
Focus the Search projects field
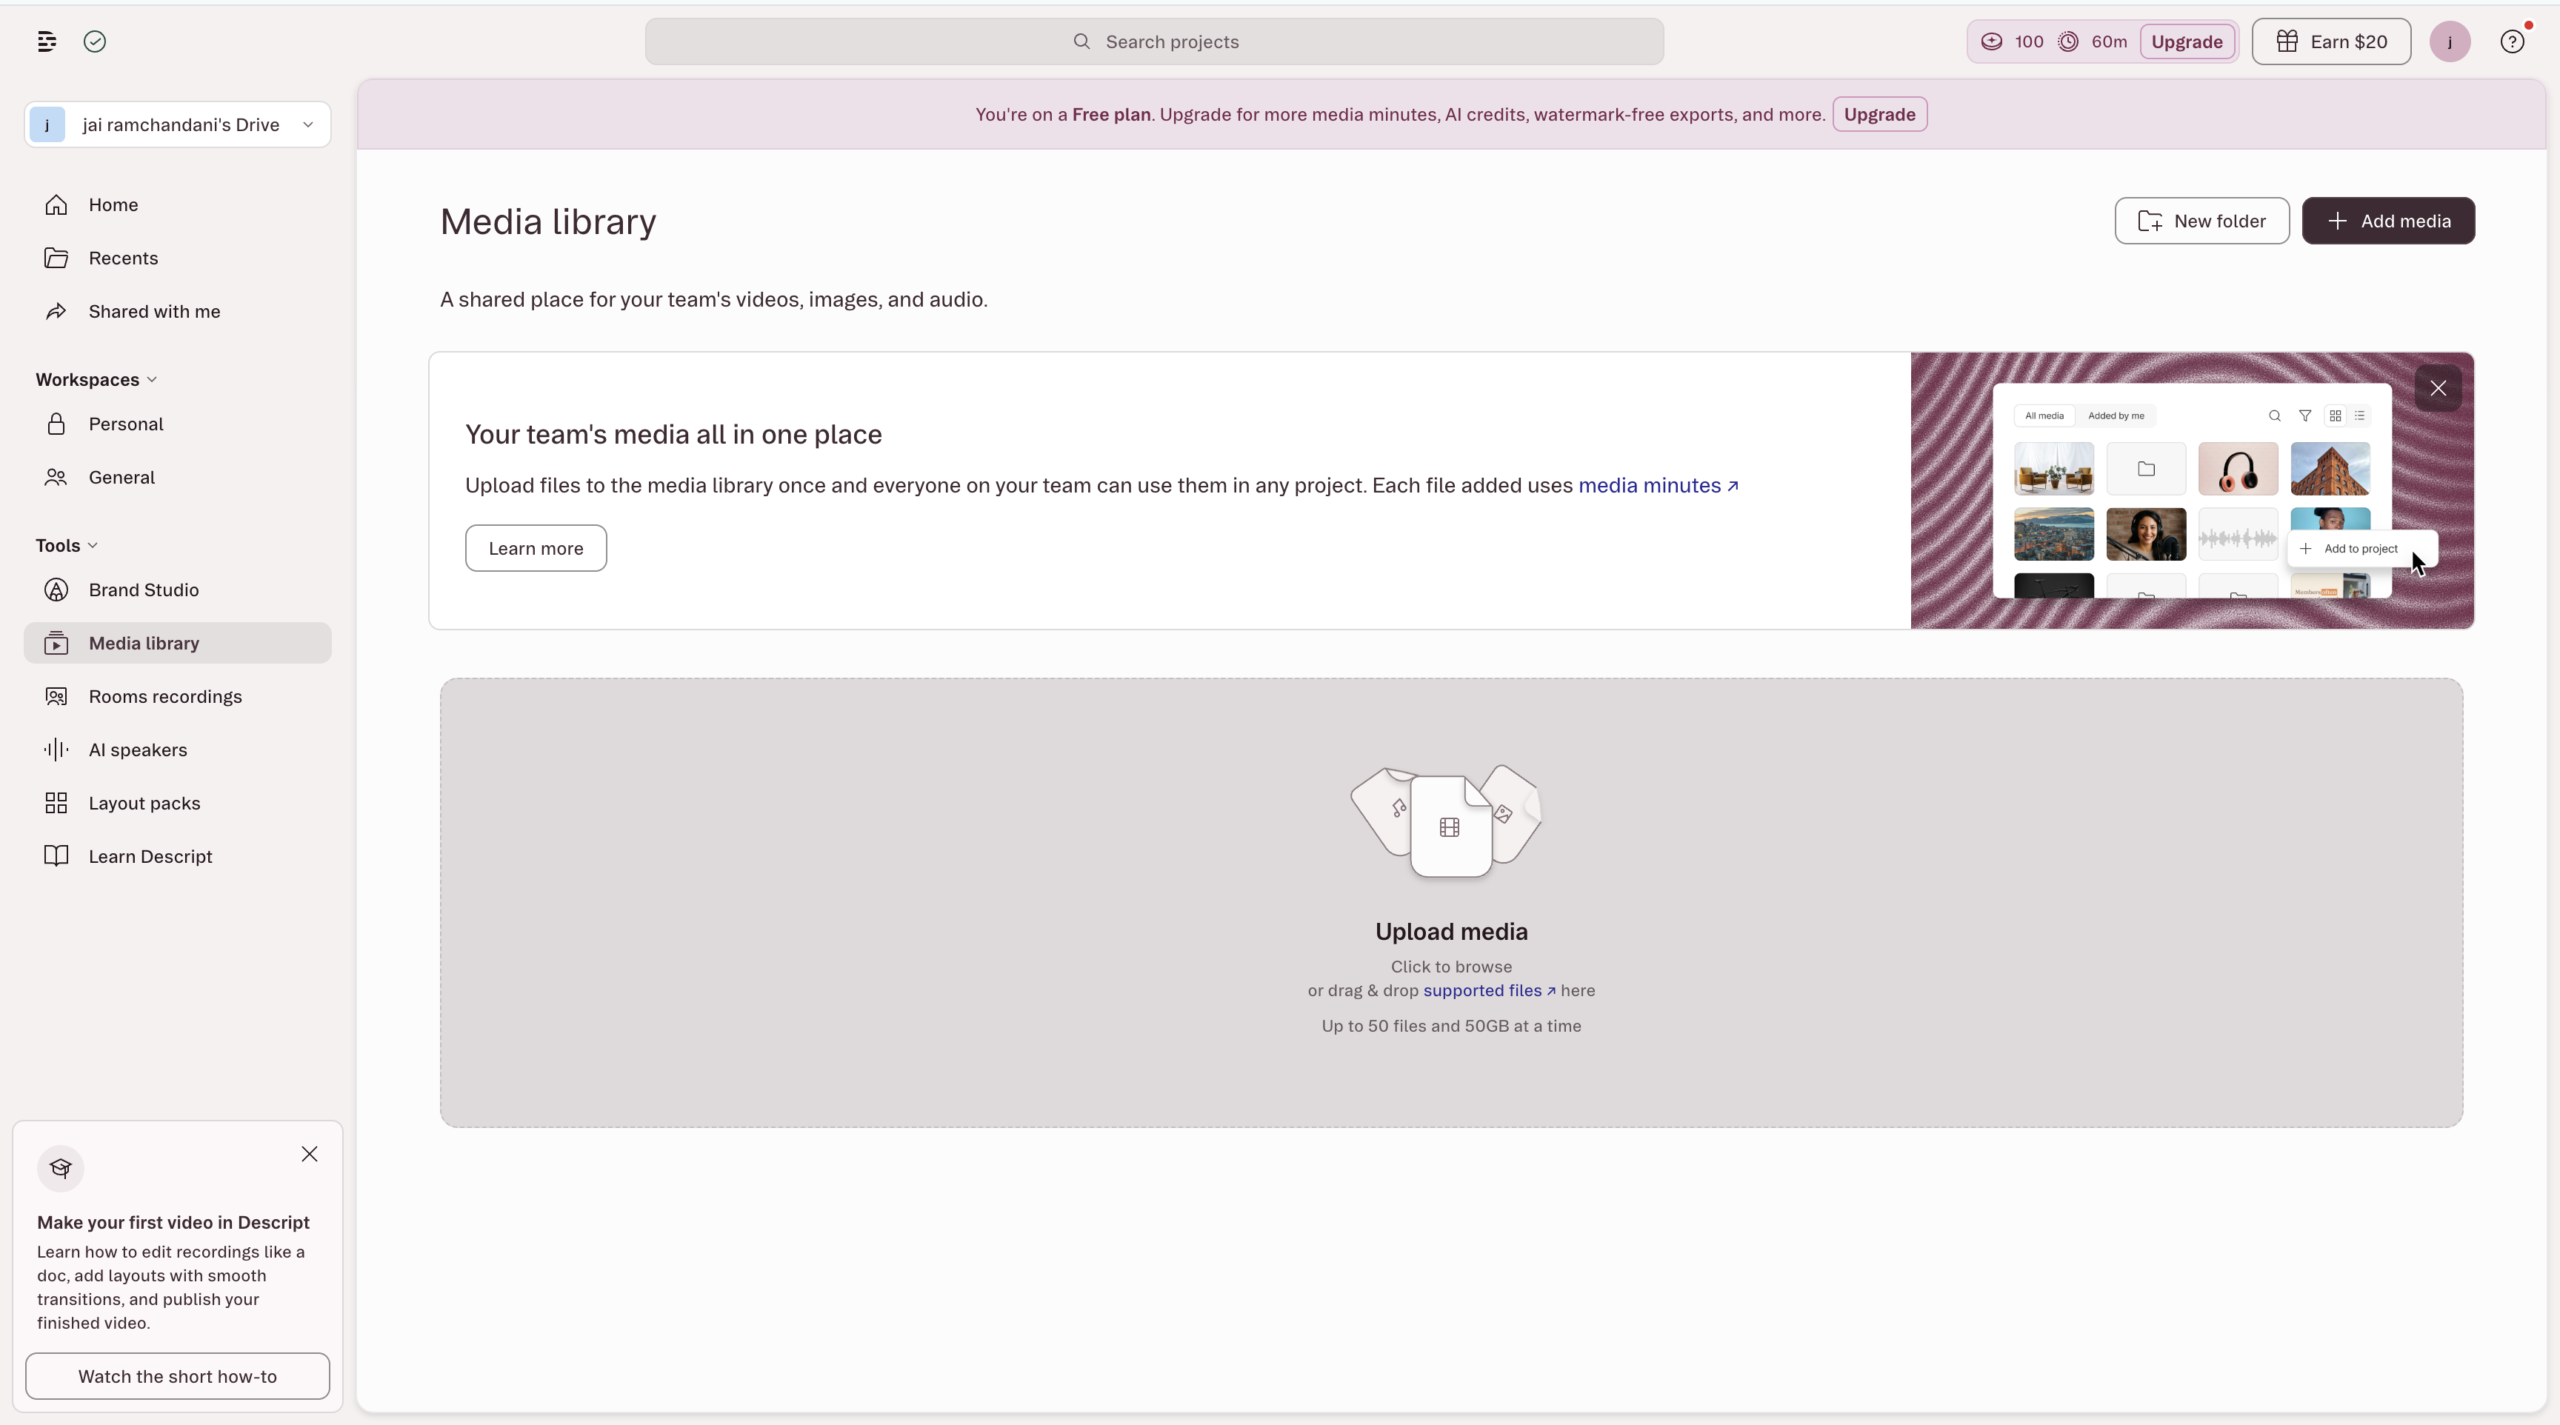(1154, 41)
